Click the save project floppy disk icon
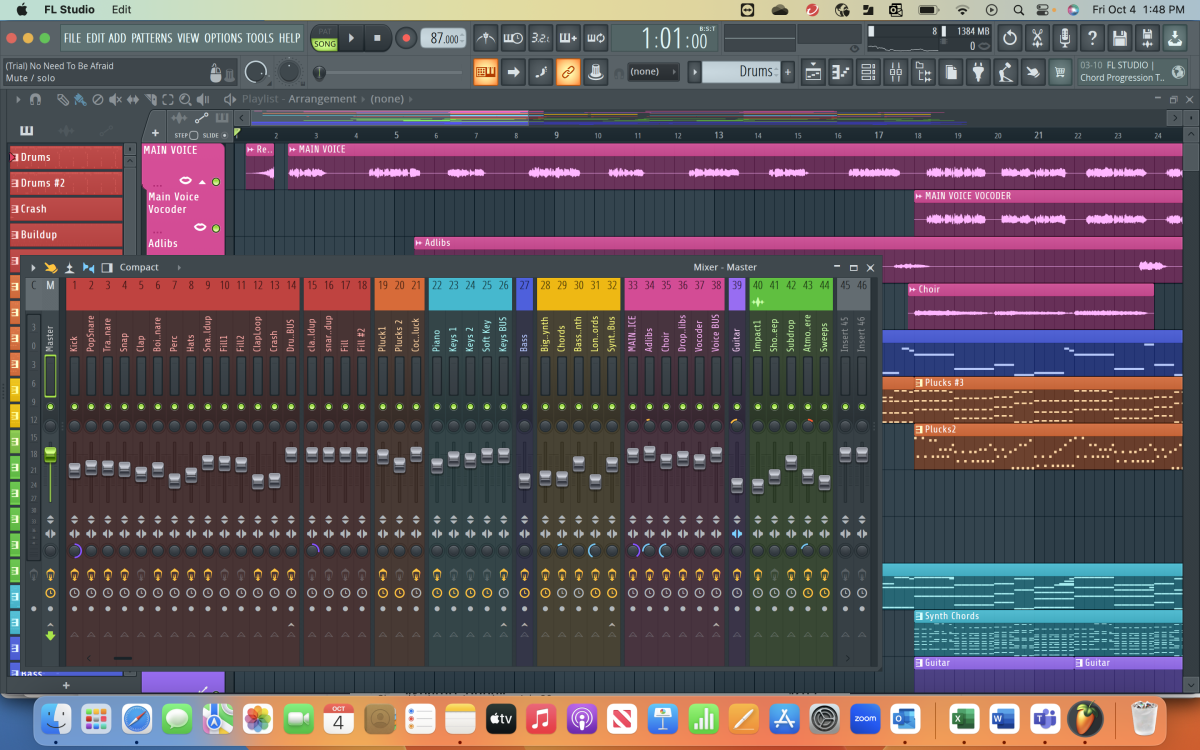The image size is (1200, 750). 1120,38
